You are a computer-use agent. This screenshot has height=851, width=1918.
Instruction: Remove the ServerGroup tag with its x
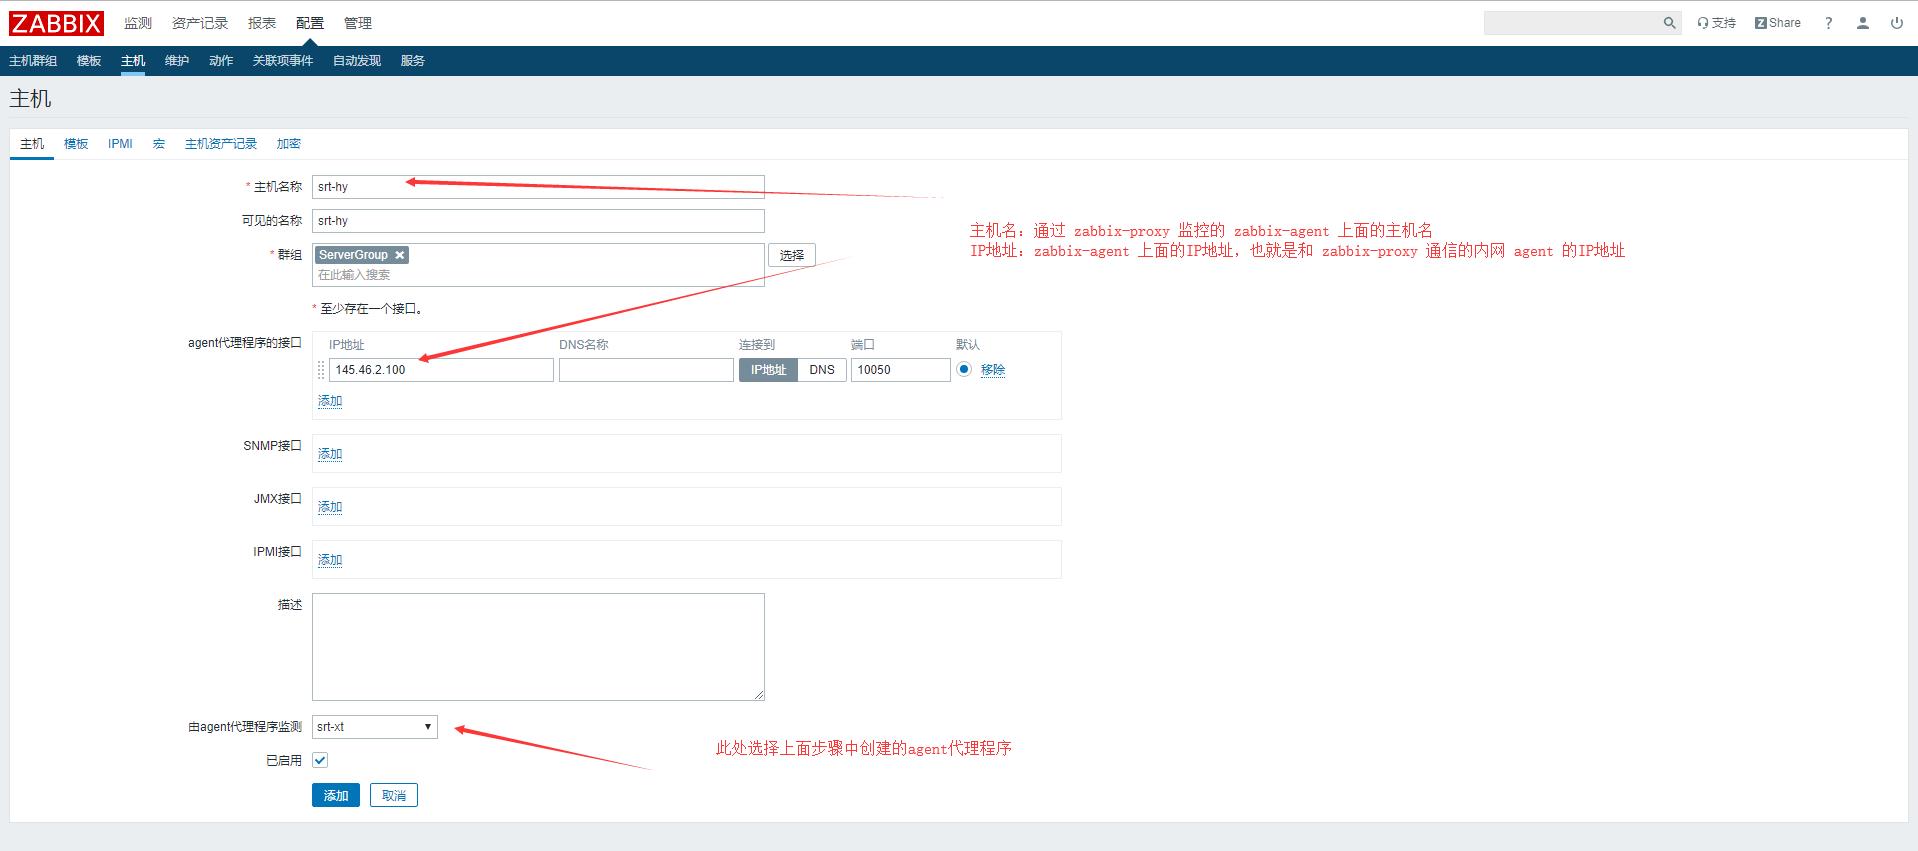pos(399,255)
